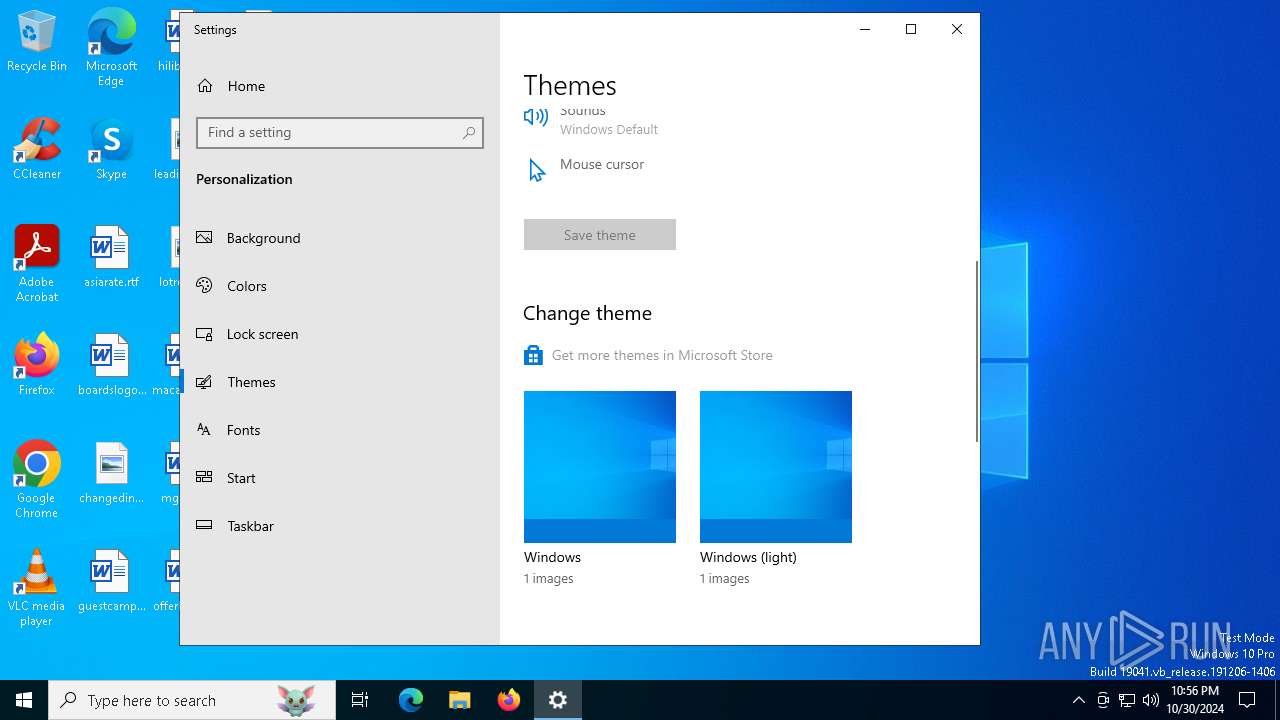Select the changedin image file on desktop

tap(111, 473)
